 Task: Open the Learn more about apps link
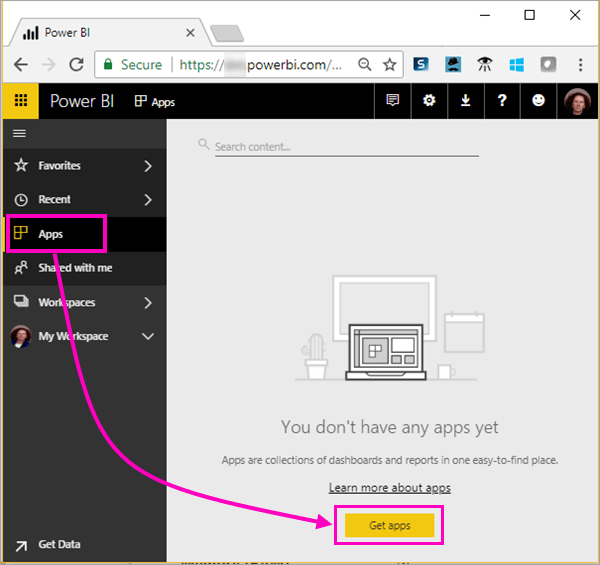point(390,488)
